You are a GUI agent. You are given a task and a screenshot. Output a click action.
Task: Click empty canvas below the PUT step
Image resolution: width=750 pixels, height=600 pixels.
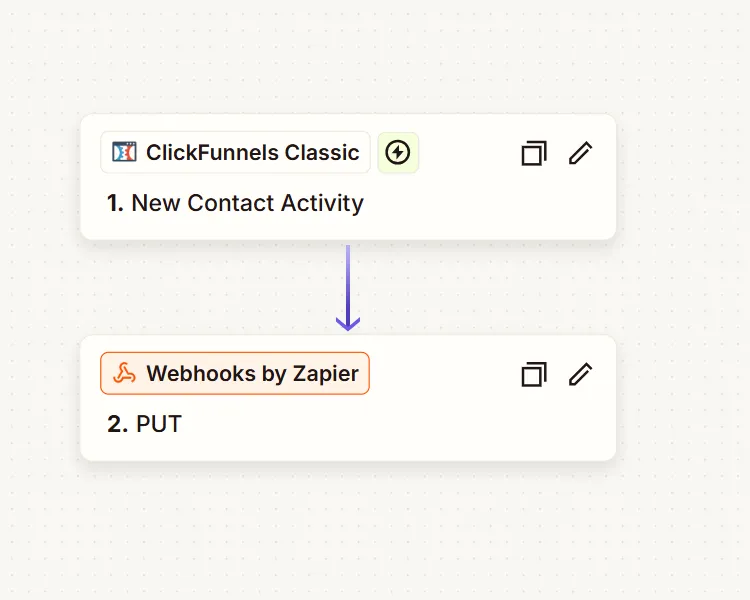tap(348, 530)
